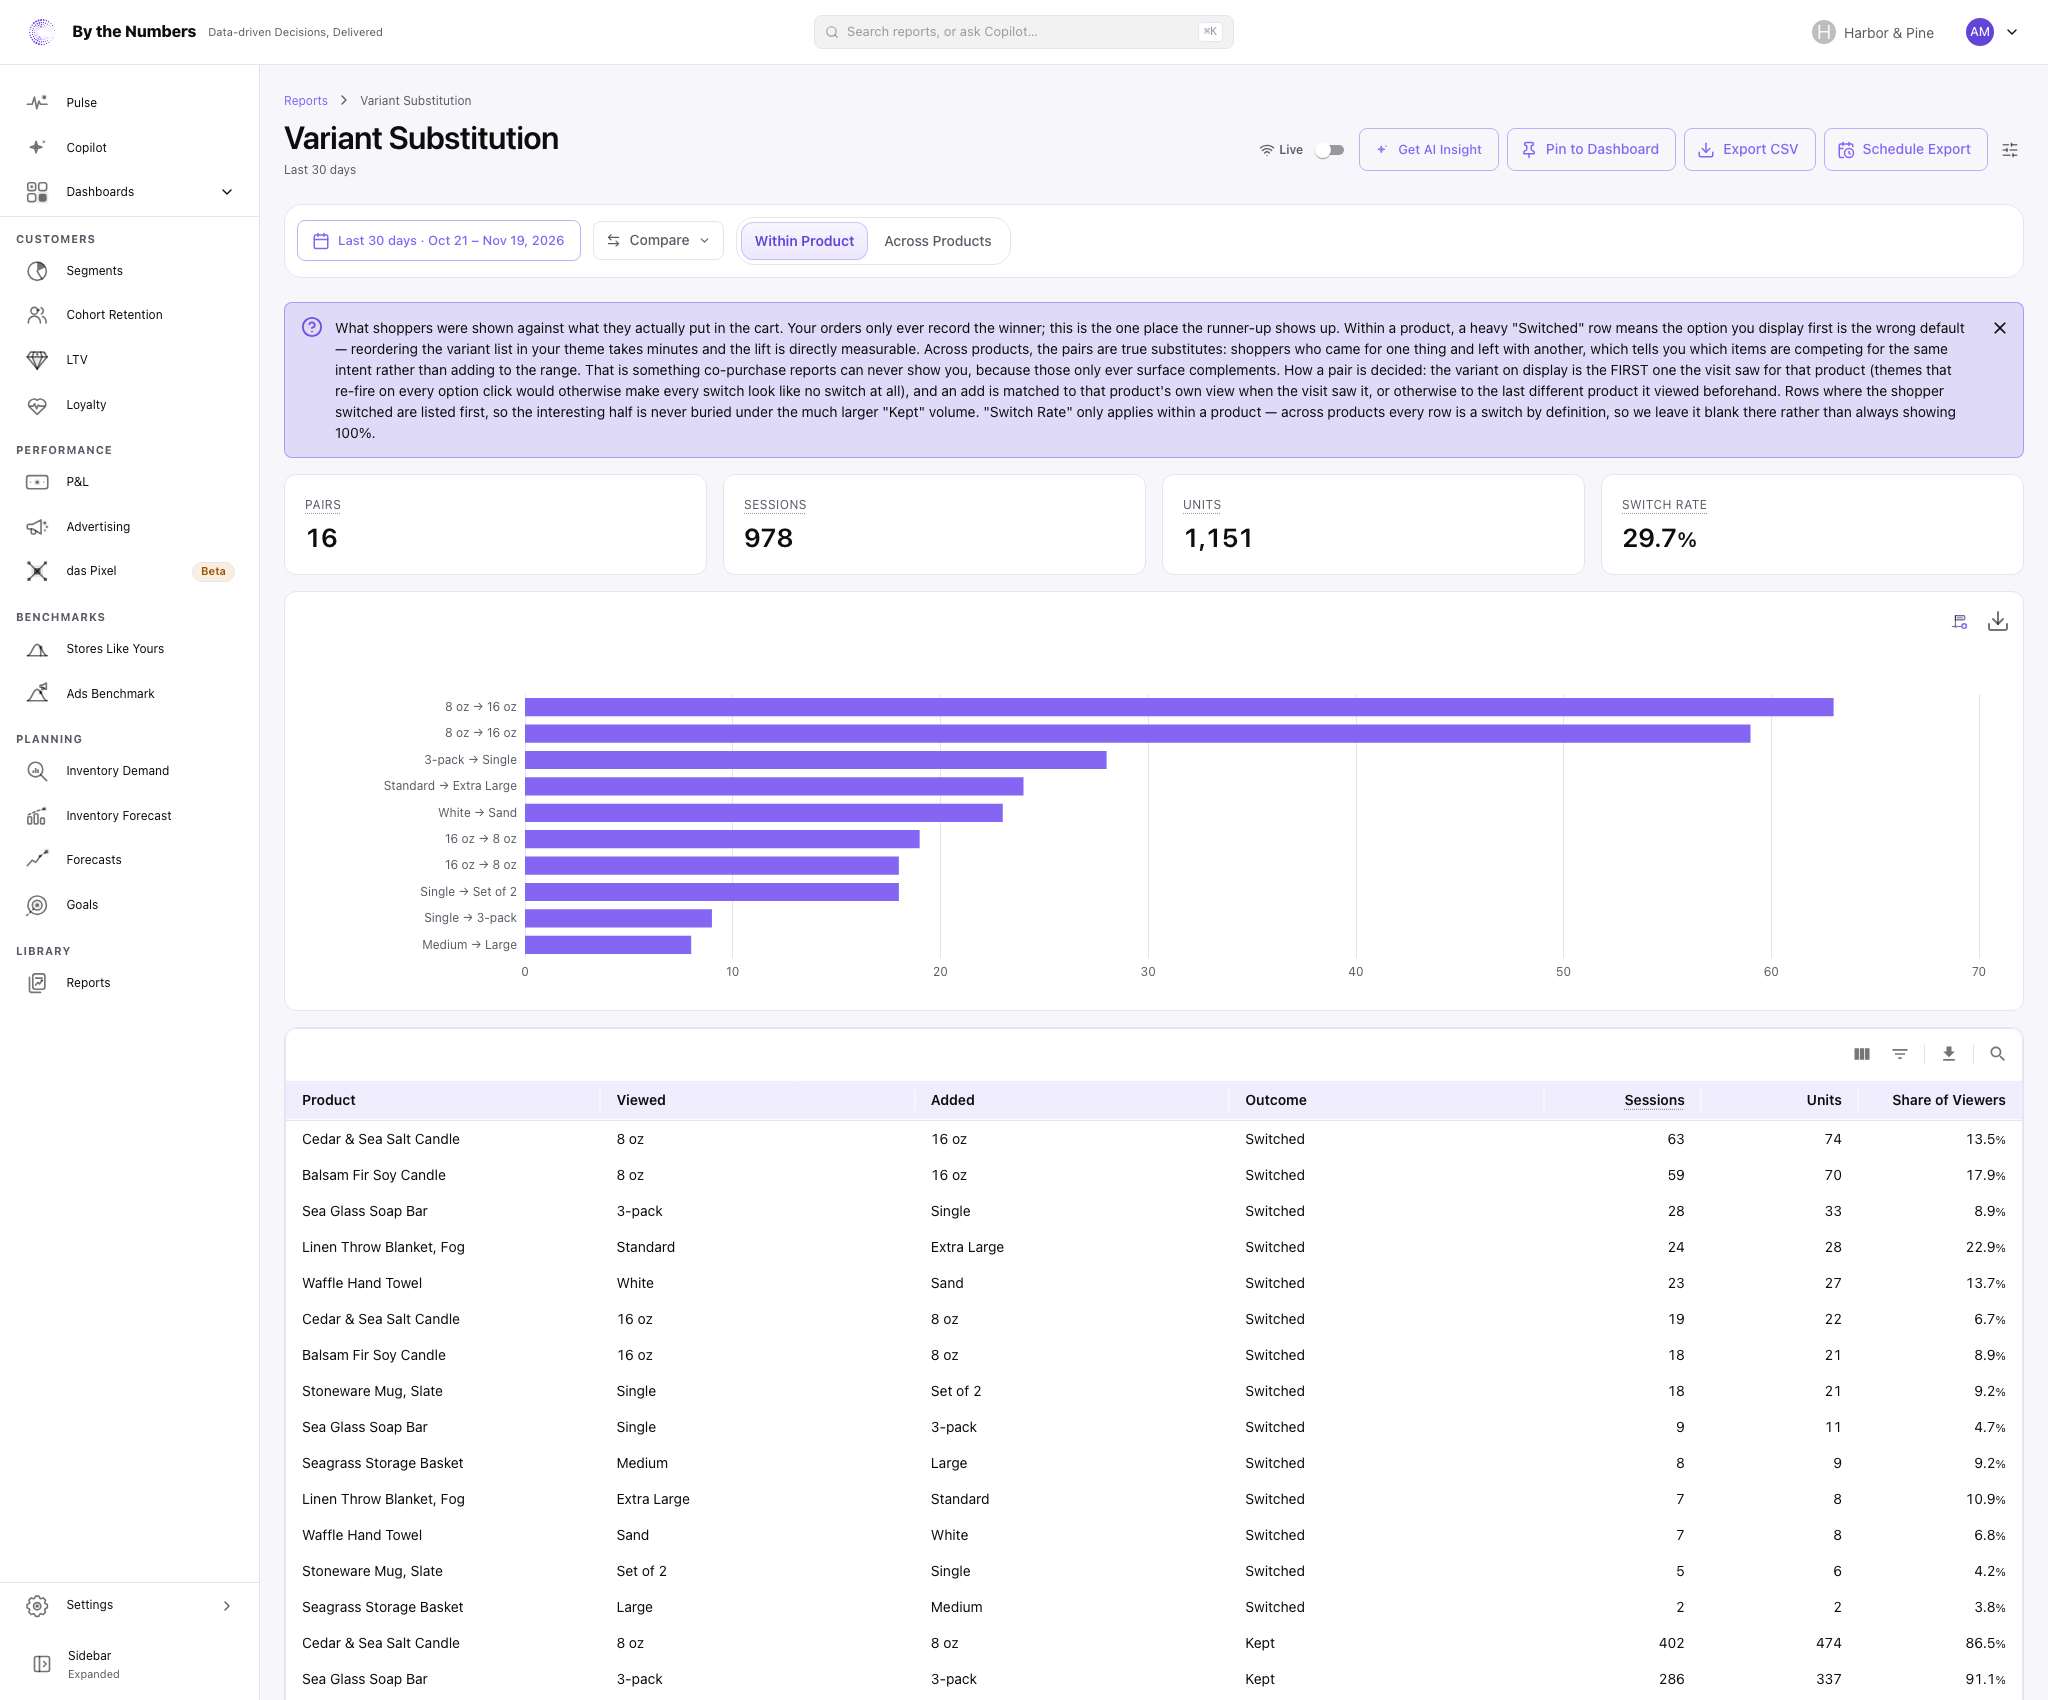Open the account menu chevron
Image resolution: width=2048 pixels, height=1700 pixels.
click(x=2012, y=32)
